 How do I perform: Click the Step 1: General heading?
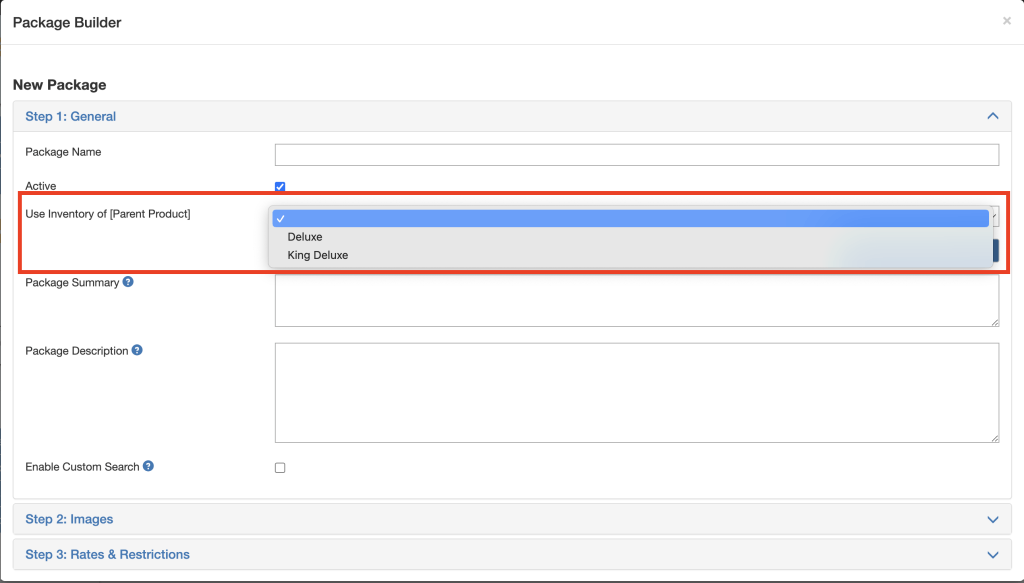(x=70, y=116)
